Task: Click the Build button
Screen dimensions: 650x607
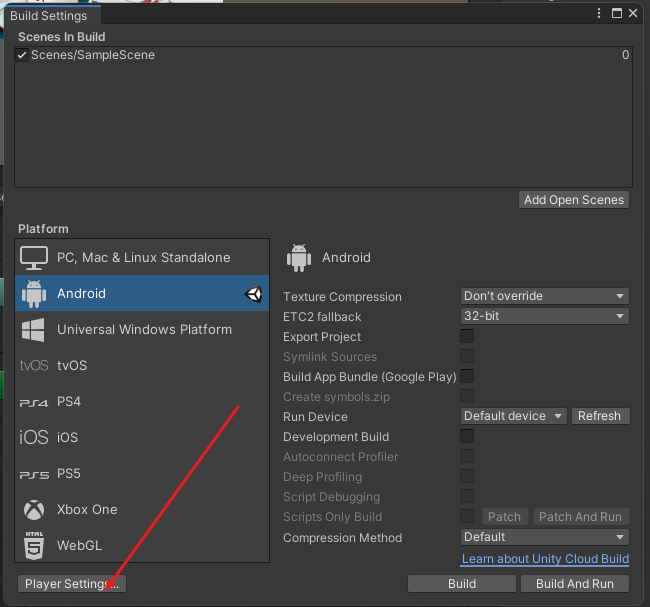Action: pos(462,584)
